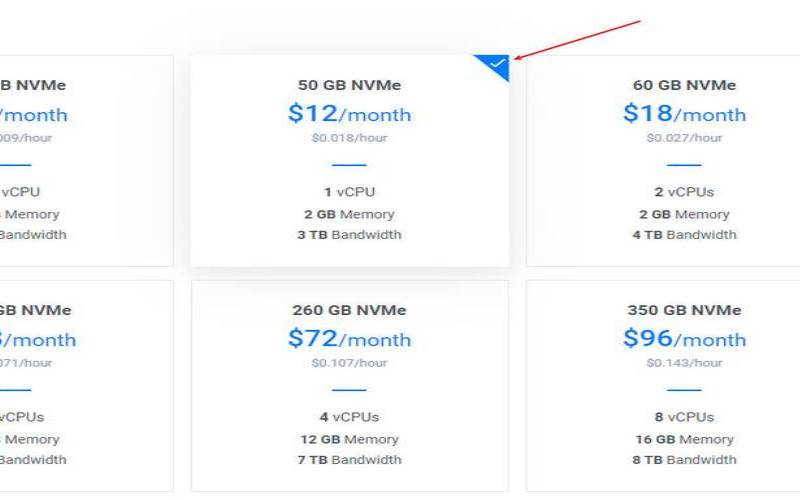Click the 3 TB Bandwidth line

[x=349, y=235]
